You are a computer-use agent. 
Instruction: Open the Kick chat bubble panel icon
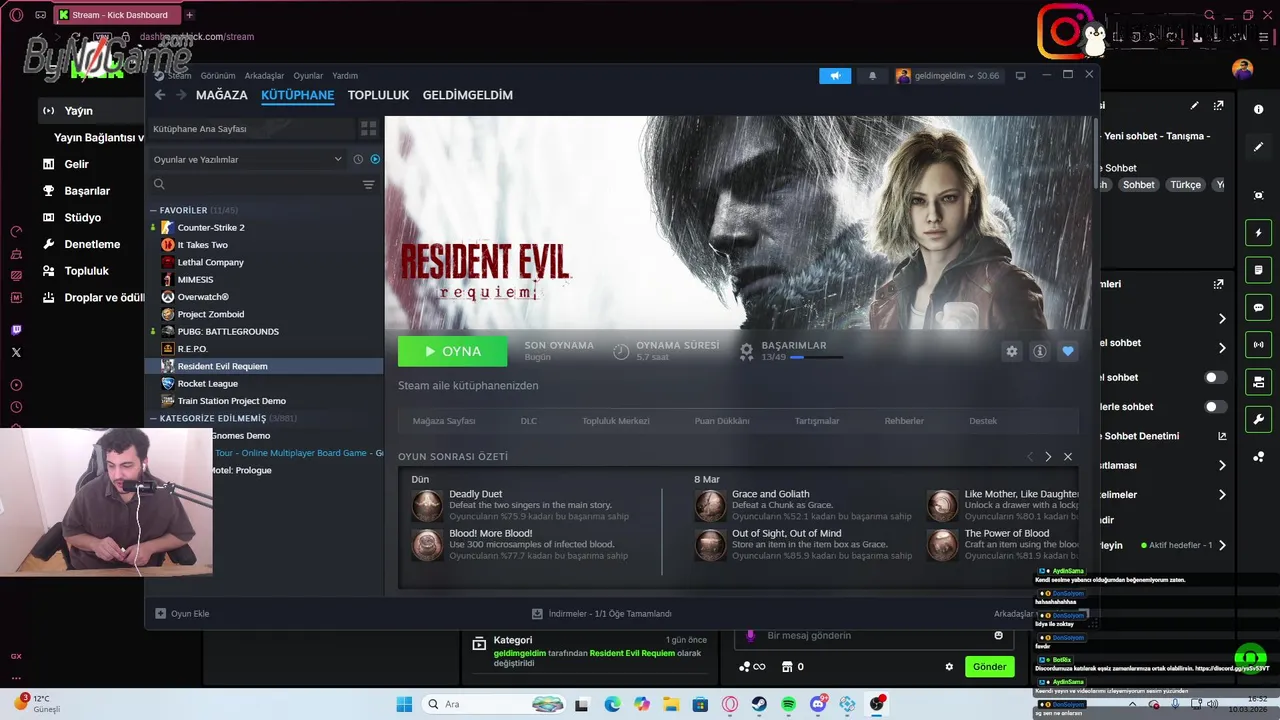(x=1259, y=308)
